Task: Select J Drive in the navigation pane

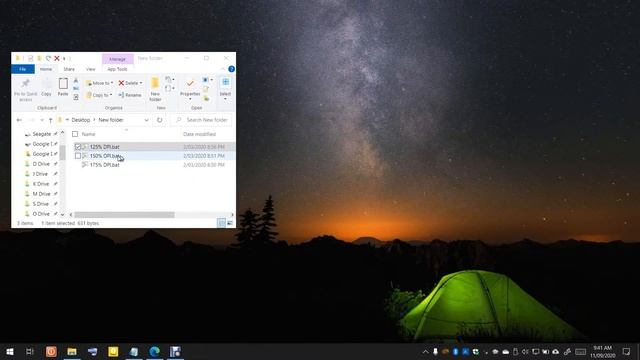Action: tap(40, 174)
